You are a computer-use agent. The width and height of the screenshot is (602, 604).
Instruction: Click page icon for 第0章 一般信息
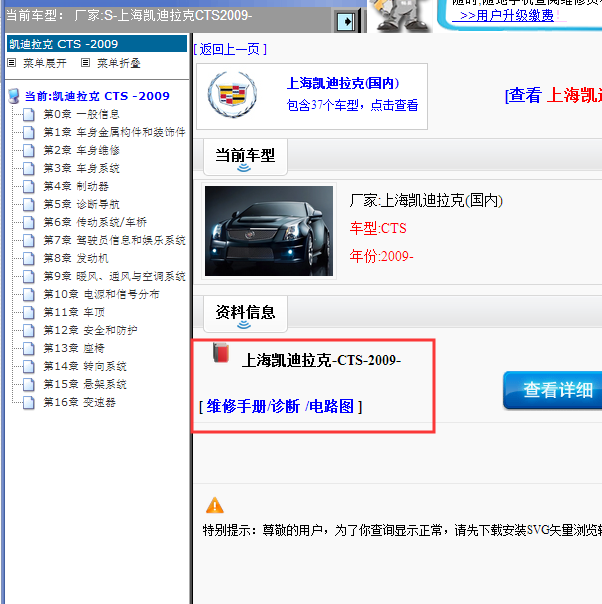tap(29, 114)
